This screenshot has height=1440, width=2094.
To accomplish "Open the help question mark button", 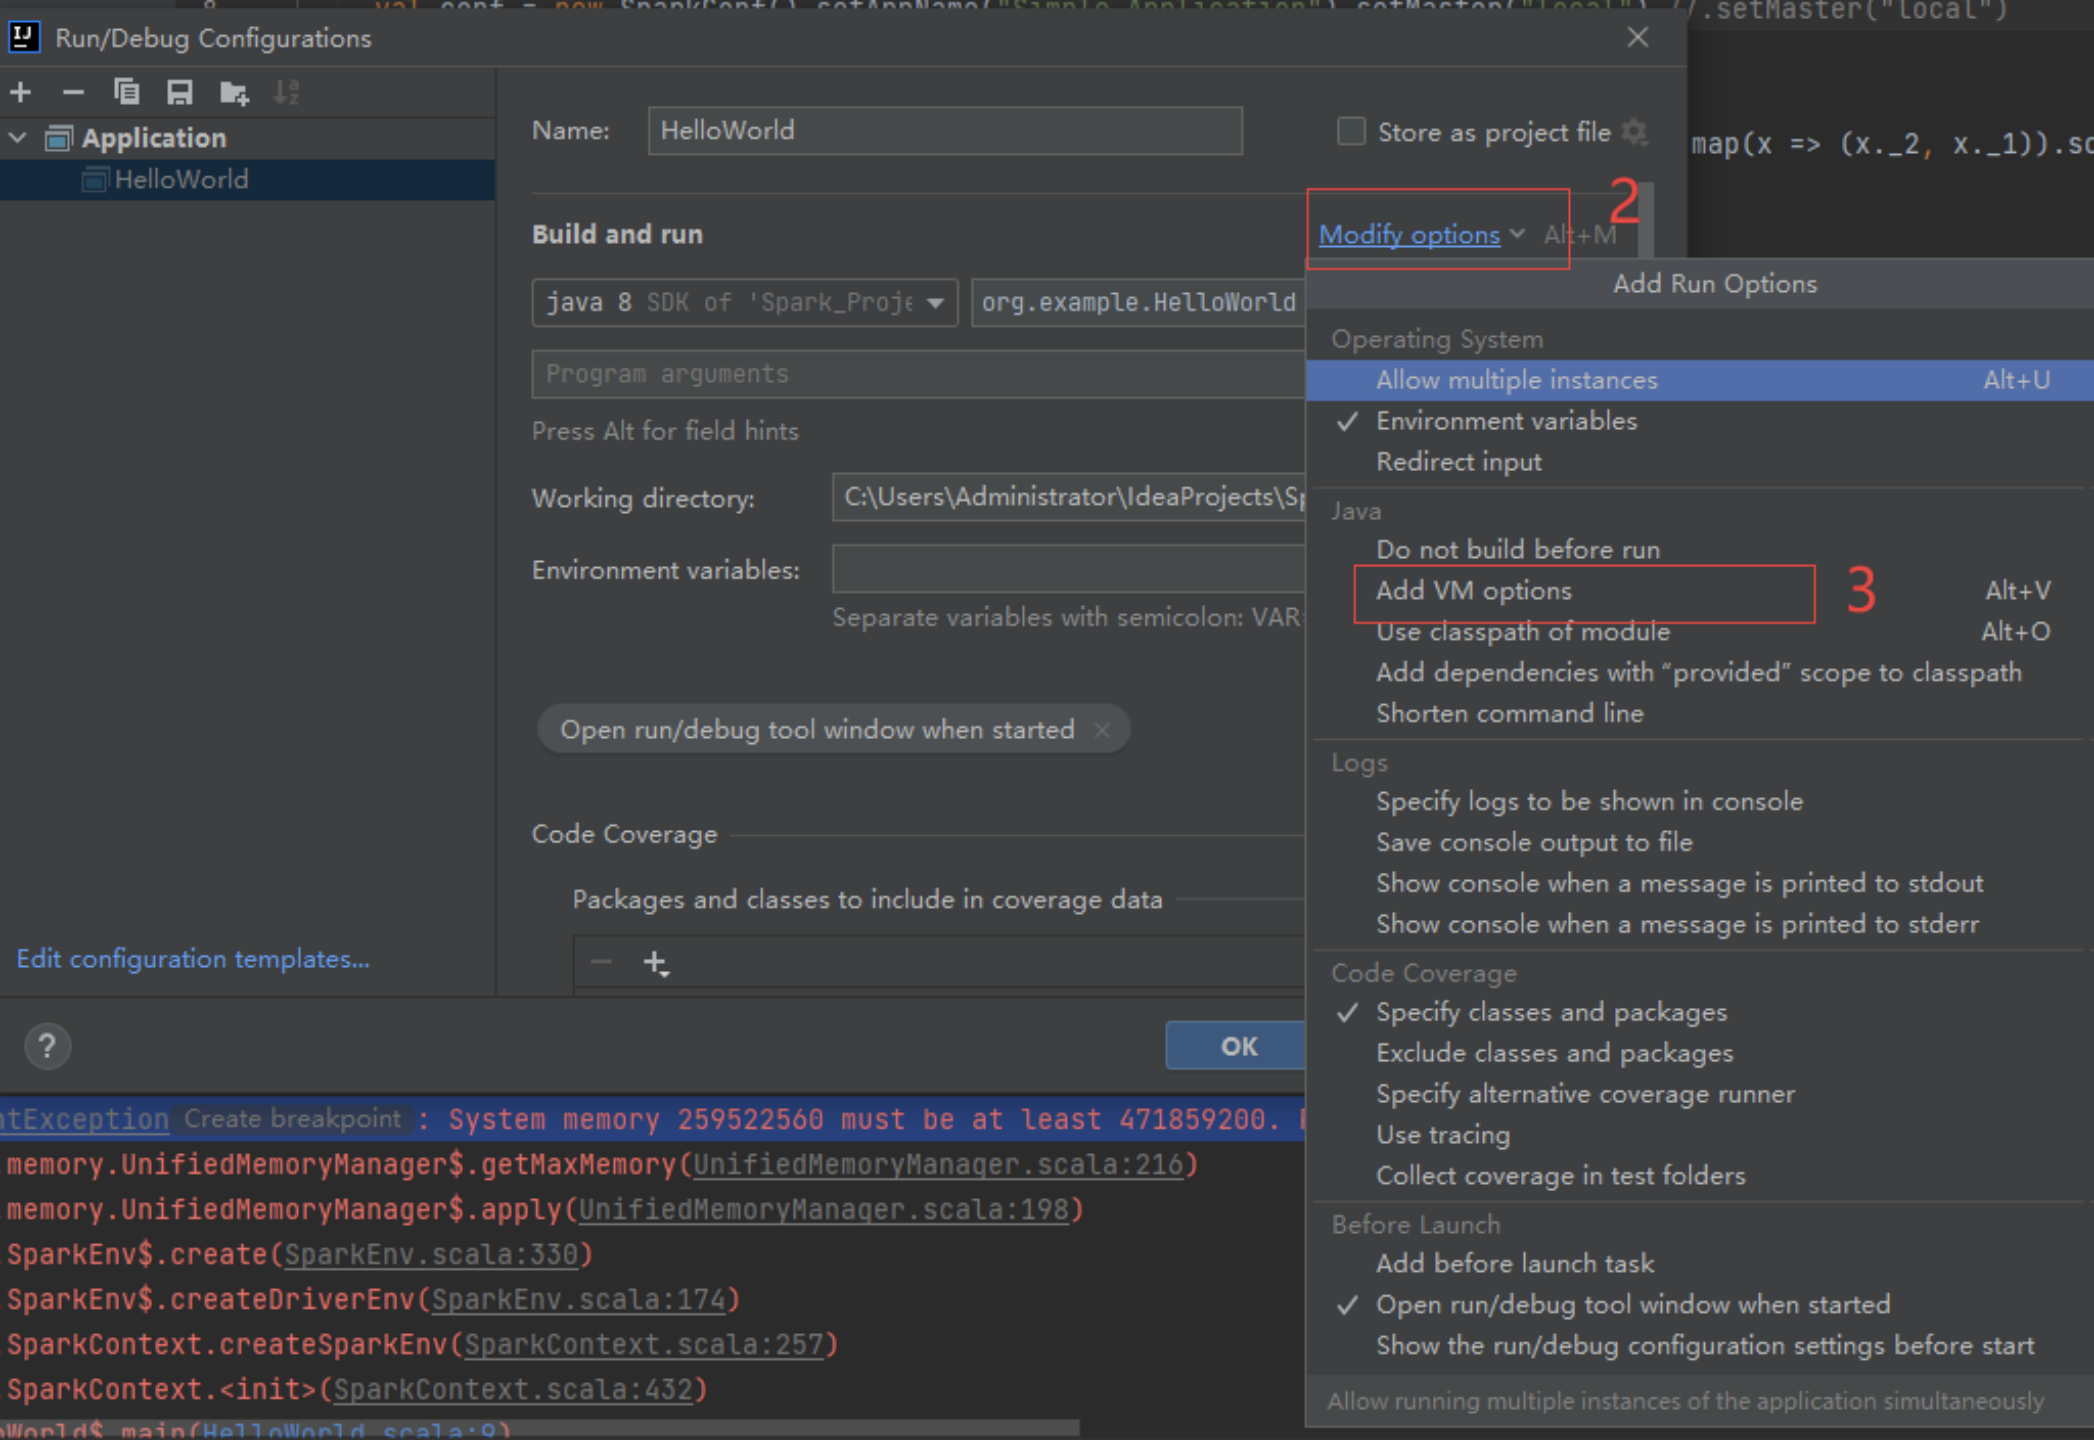I will (47, 1046).
